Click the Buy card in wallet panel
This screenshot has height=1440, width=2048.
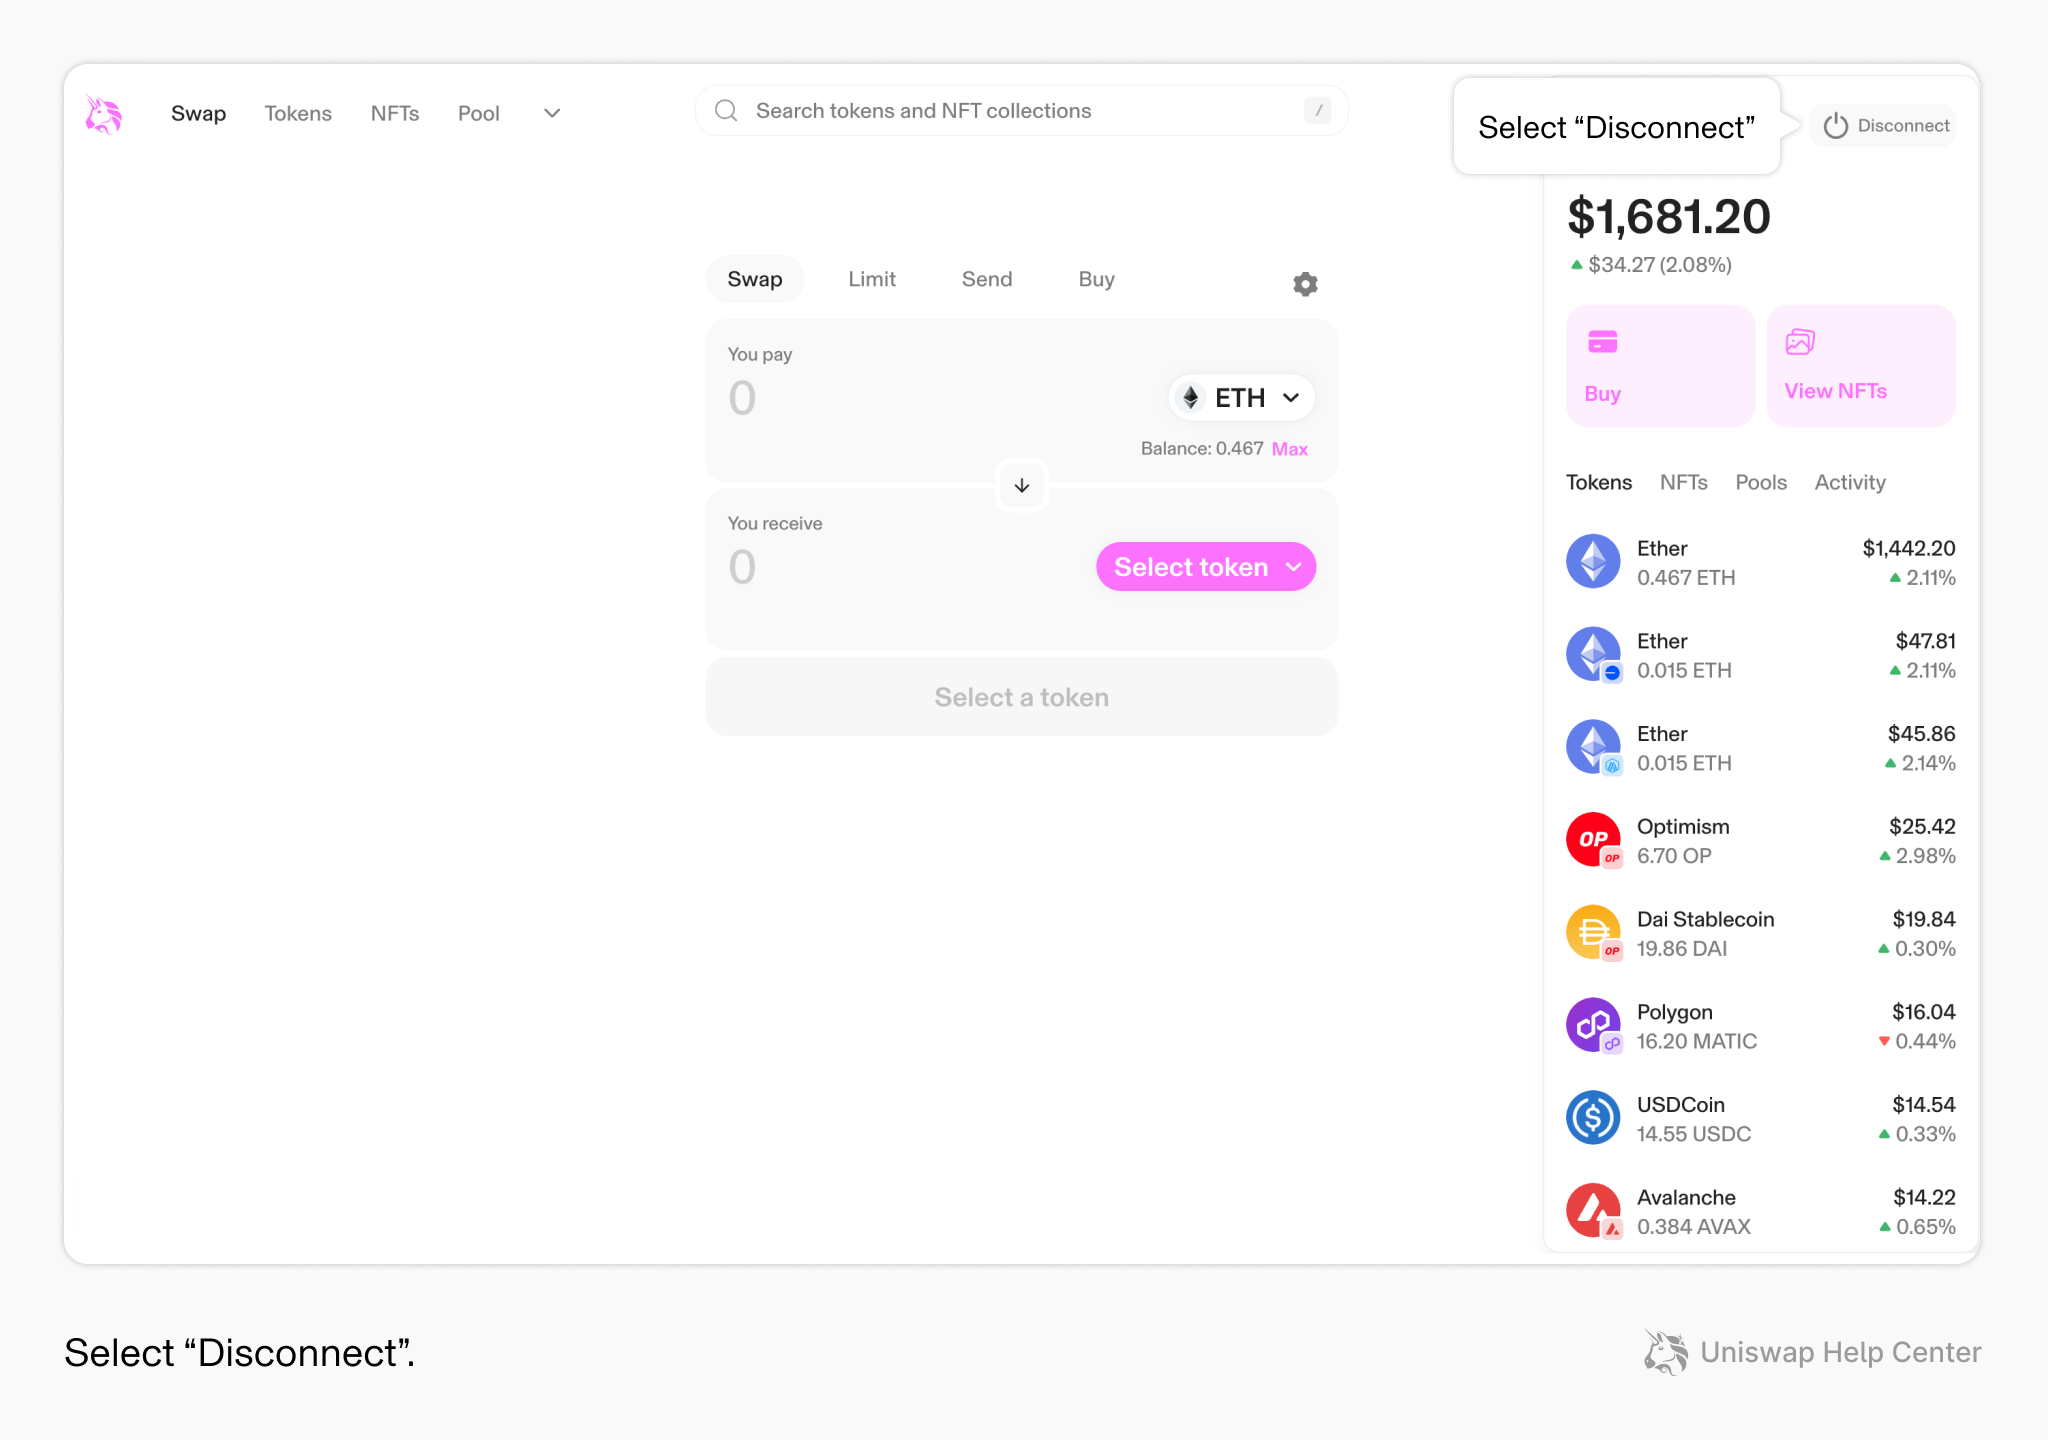point(1660,366)
